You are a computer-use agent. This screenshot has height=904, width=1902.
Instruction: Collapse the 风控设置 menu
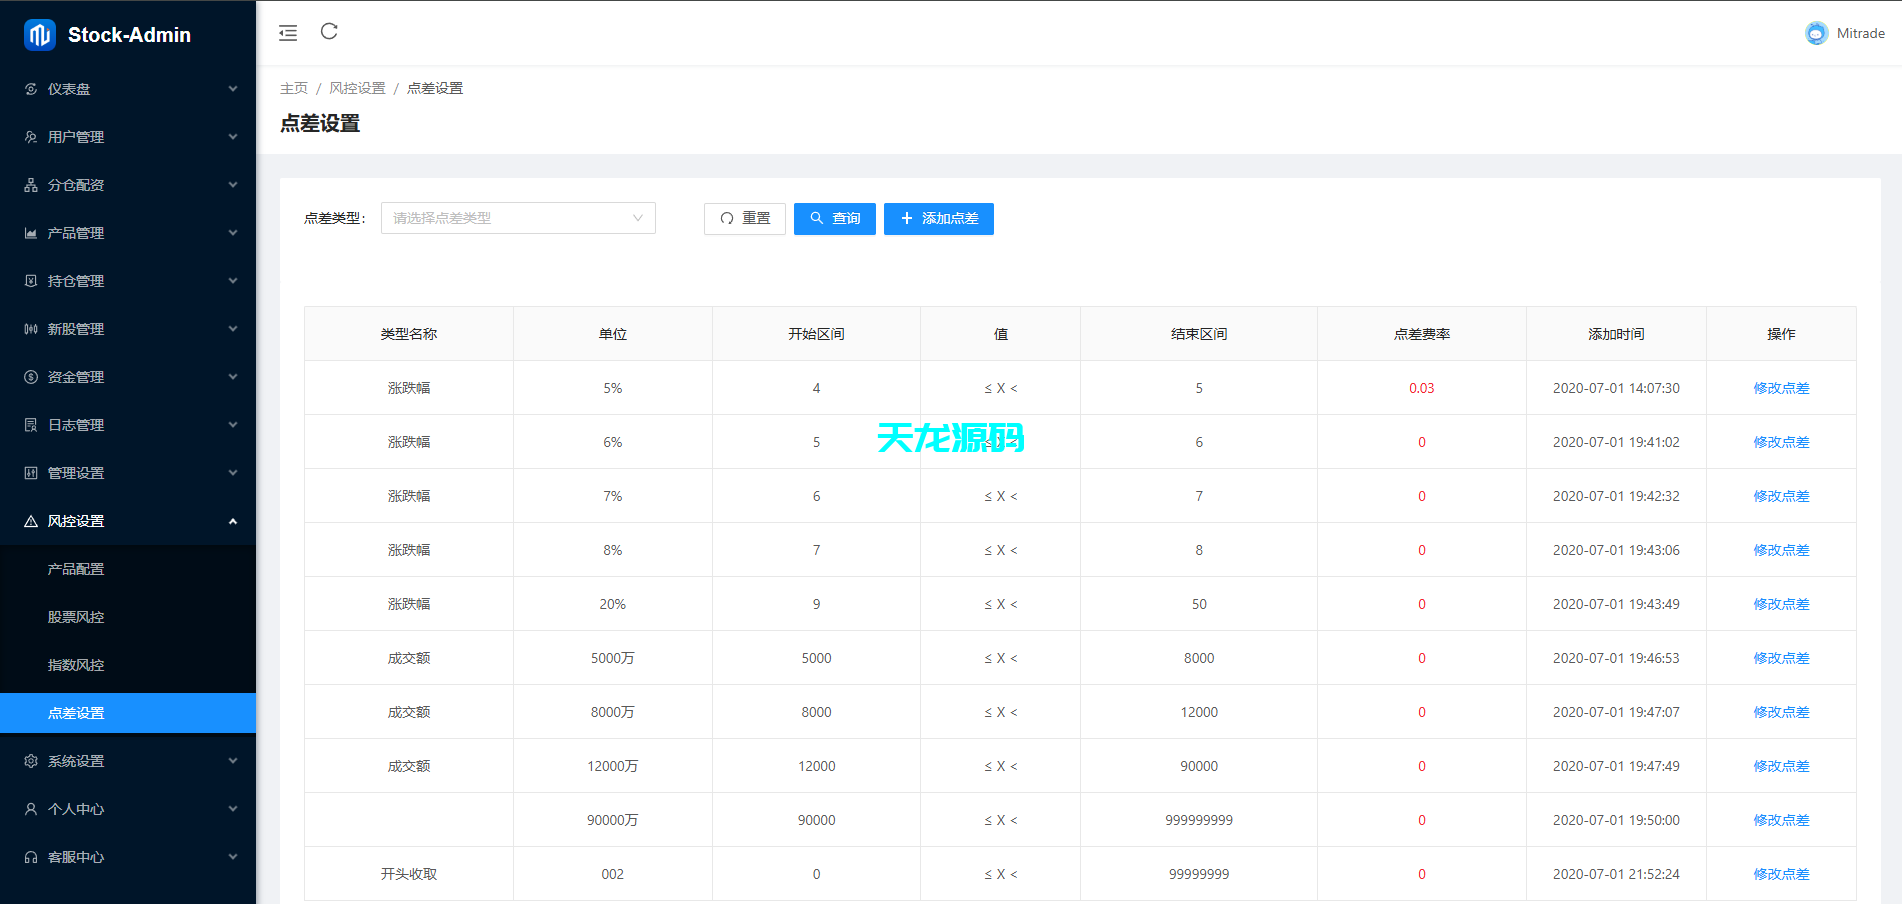pos(128,520)
